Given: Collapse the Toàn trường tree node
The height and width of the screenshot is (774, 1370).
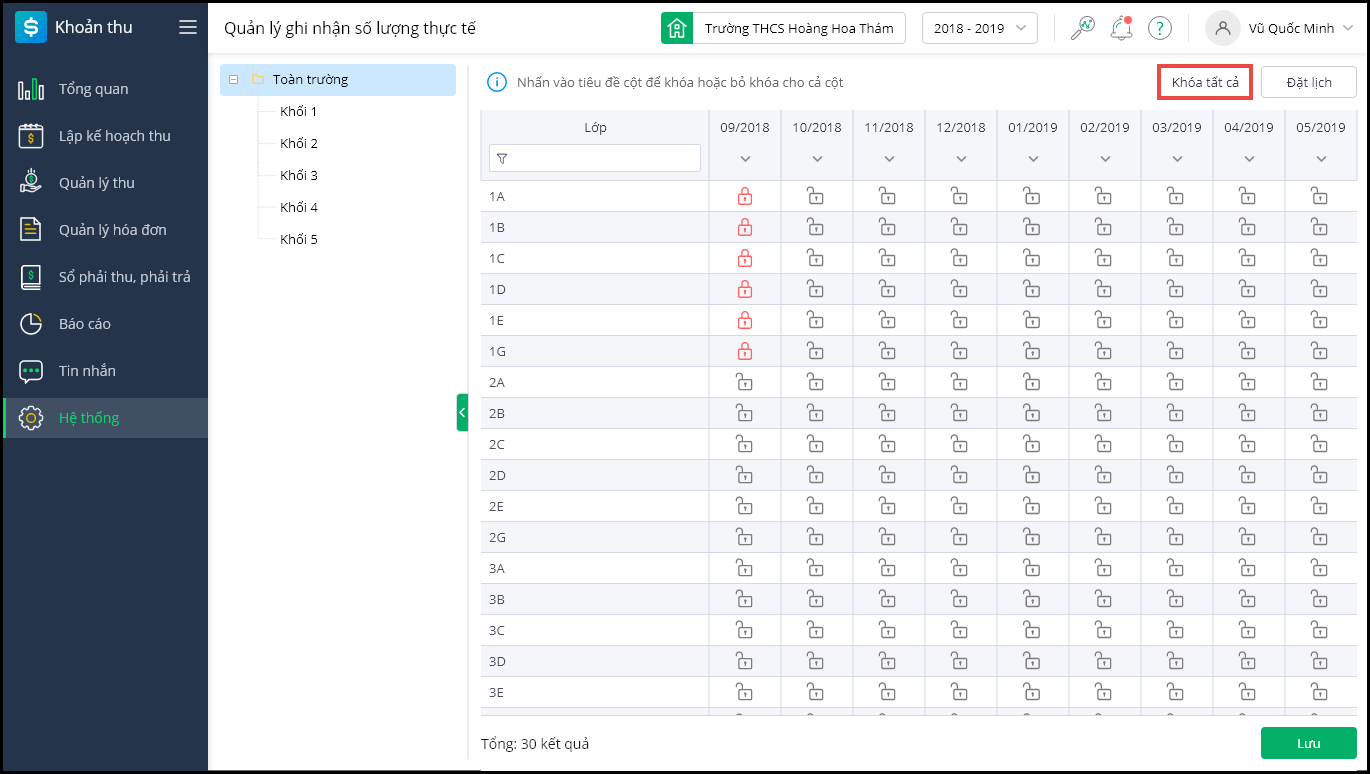Looking at the screenshot, I should [233, 80].
